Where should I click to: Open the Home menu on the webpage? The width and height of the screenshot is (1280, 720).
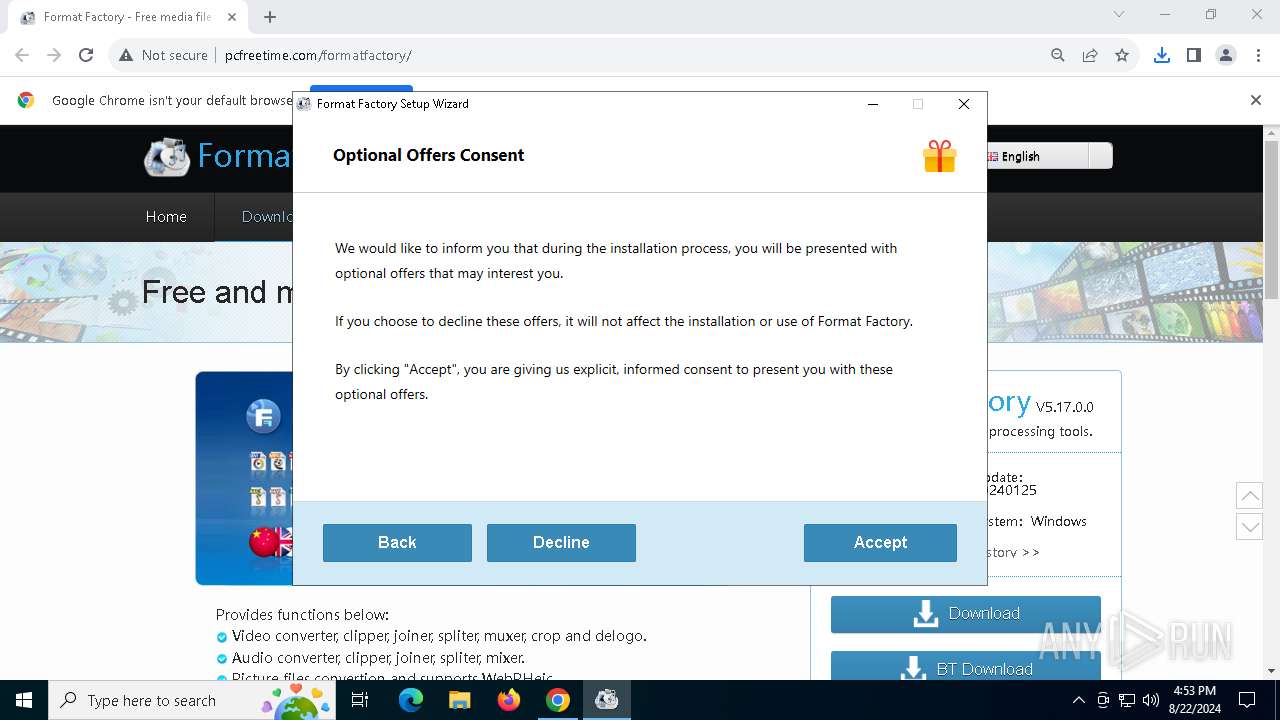[166, 217]
